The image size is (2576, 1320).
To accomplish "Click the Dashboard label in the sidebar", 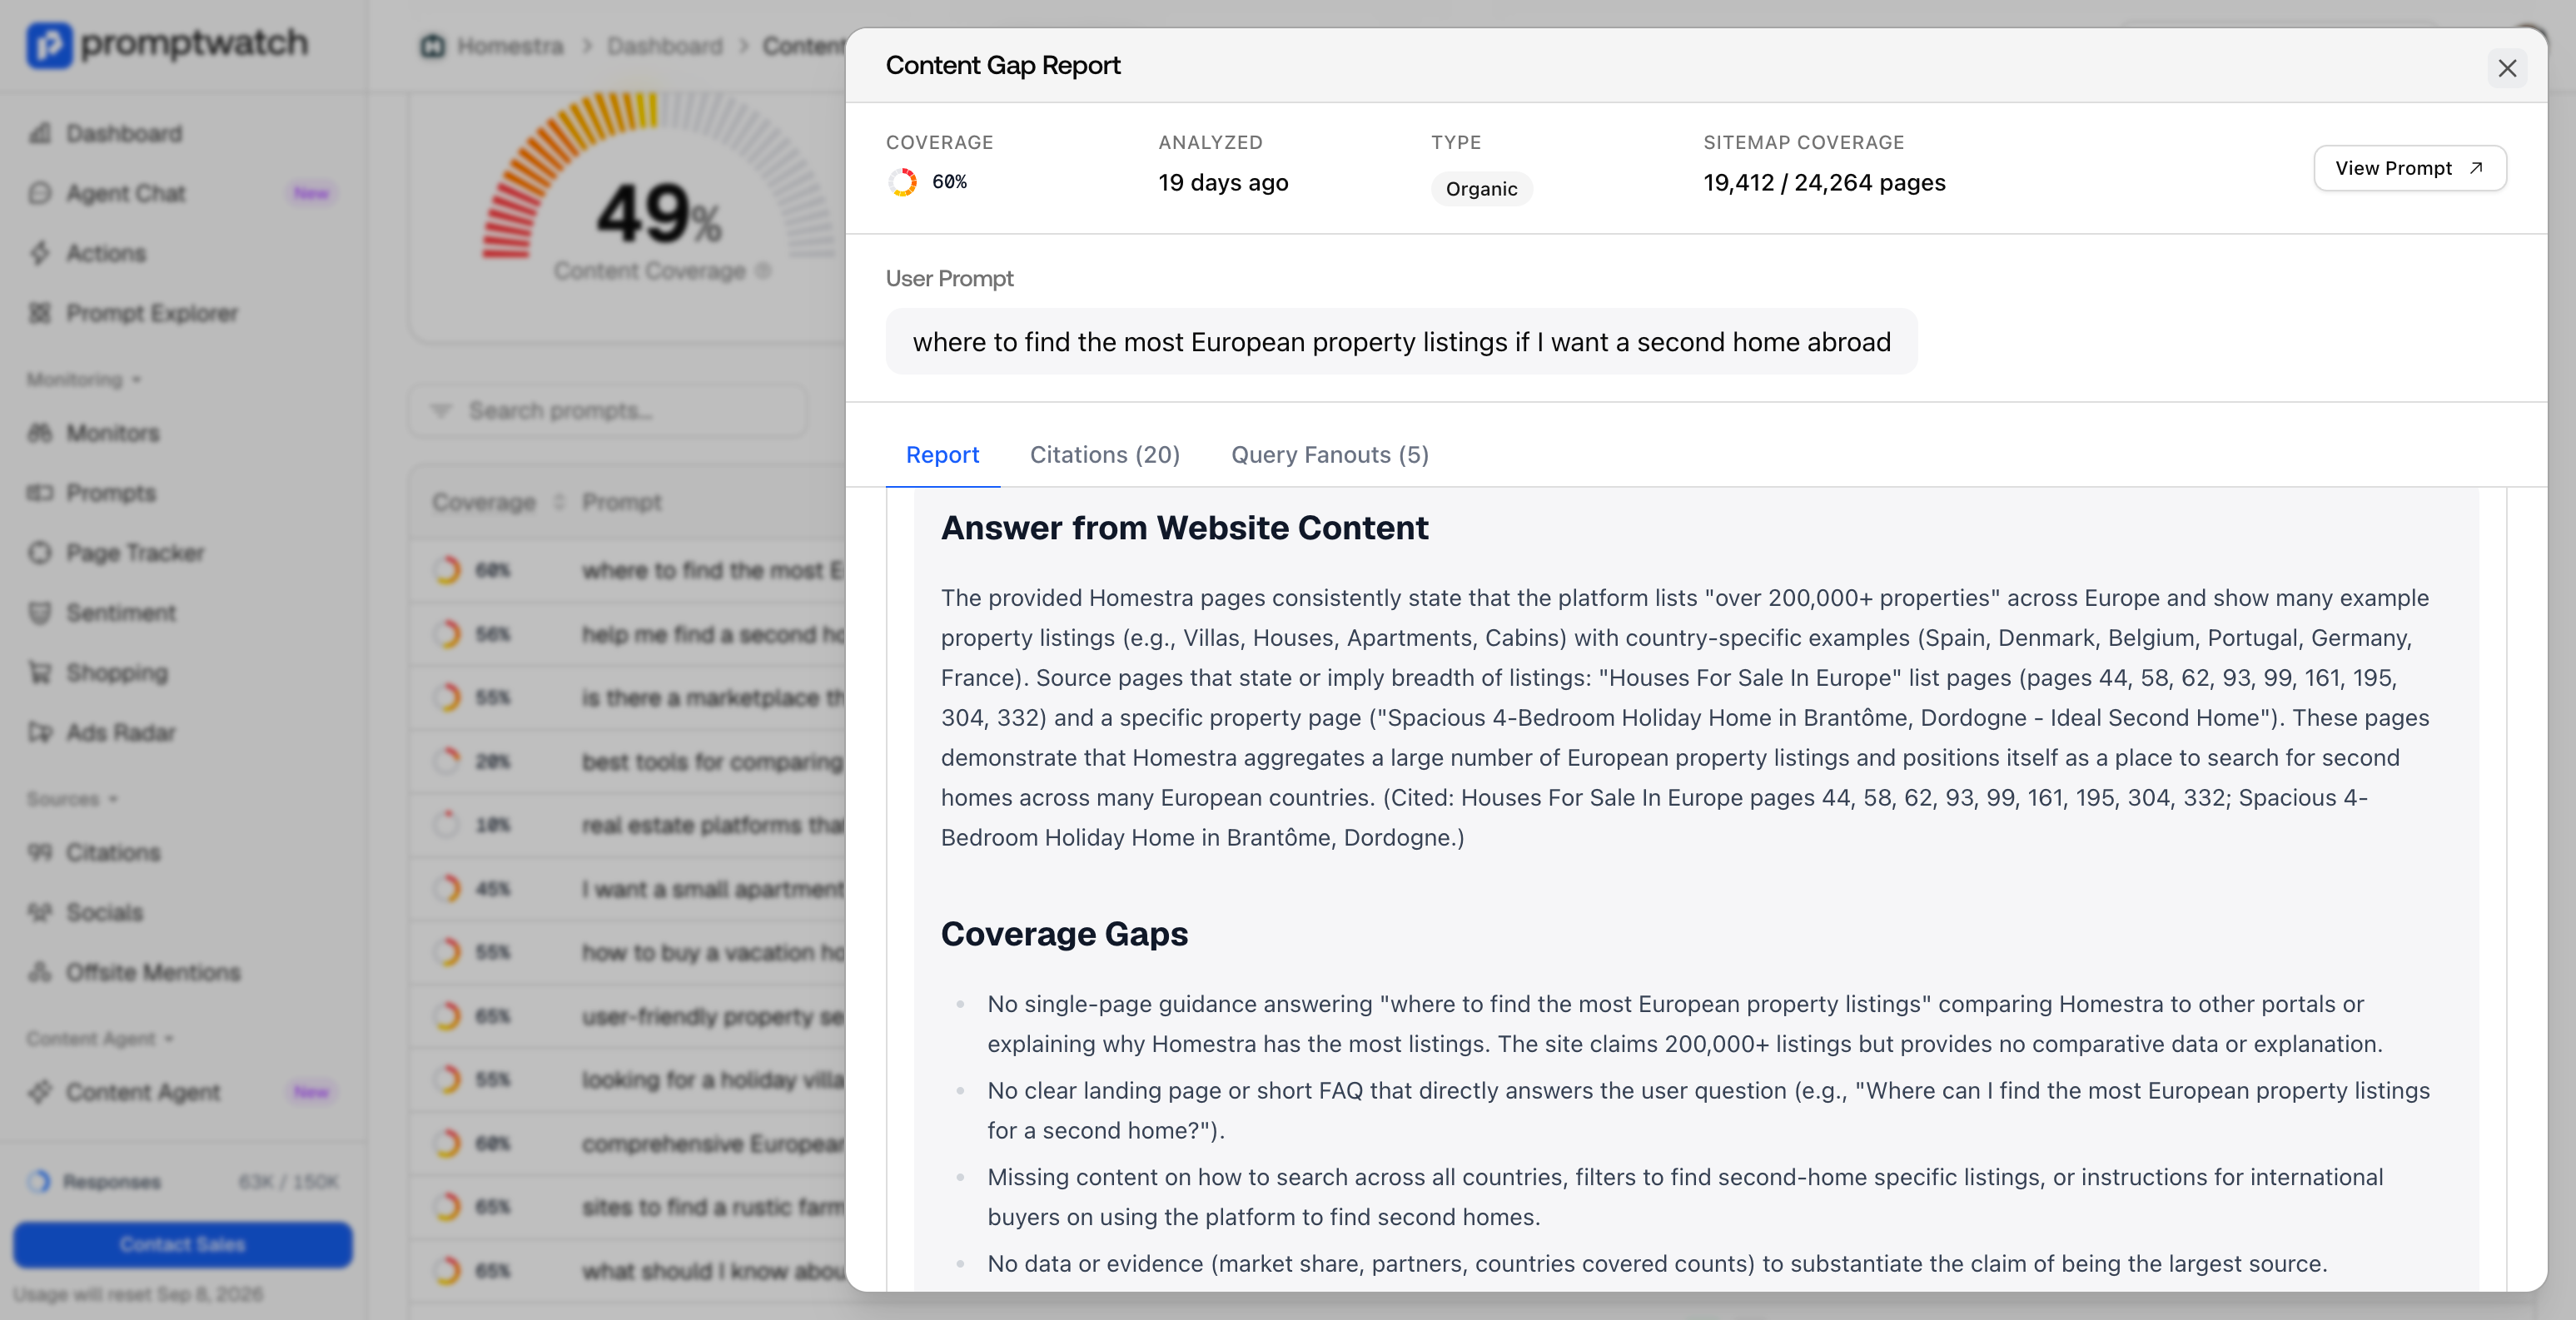I will pyautogui.click(x=124, y=133).
